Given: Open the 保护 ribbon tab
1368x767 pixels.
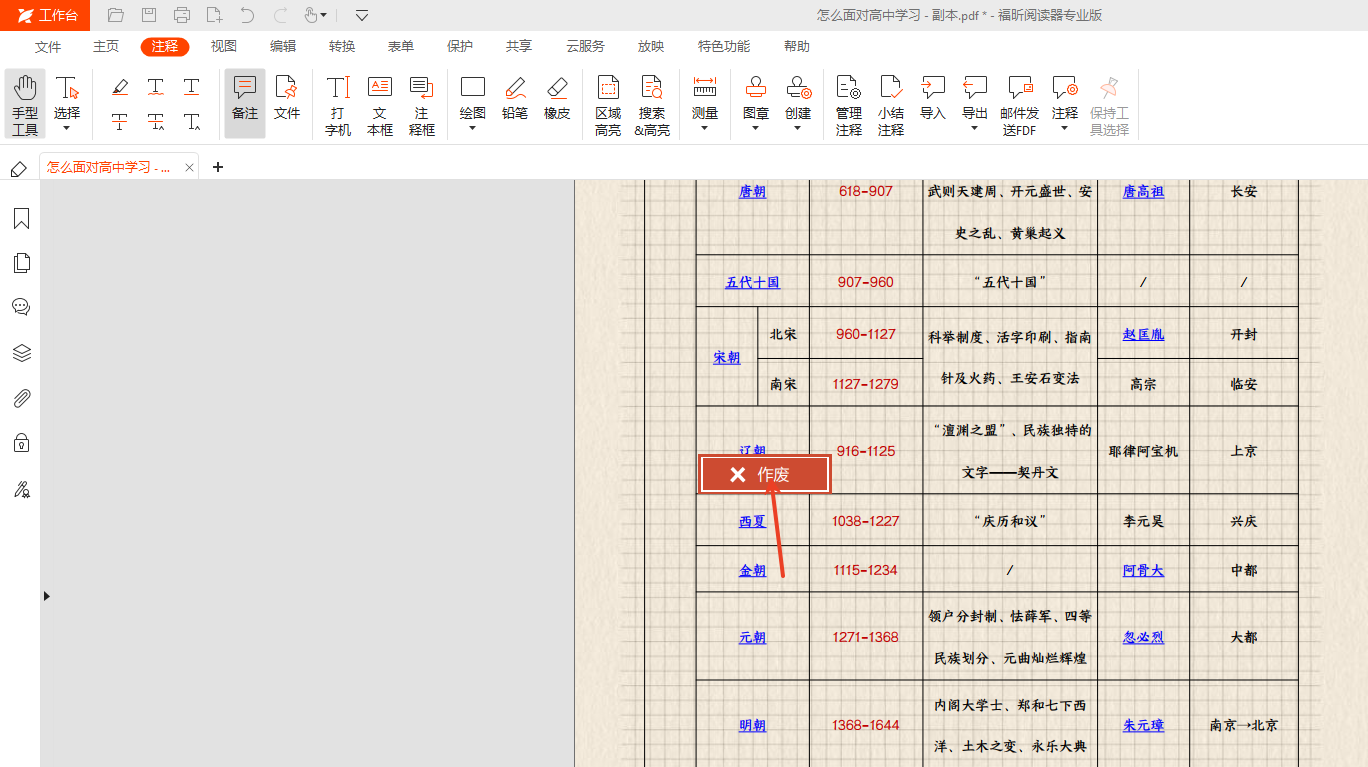Looking at the screenshot, I should [460, 46].
